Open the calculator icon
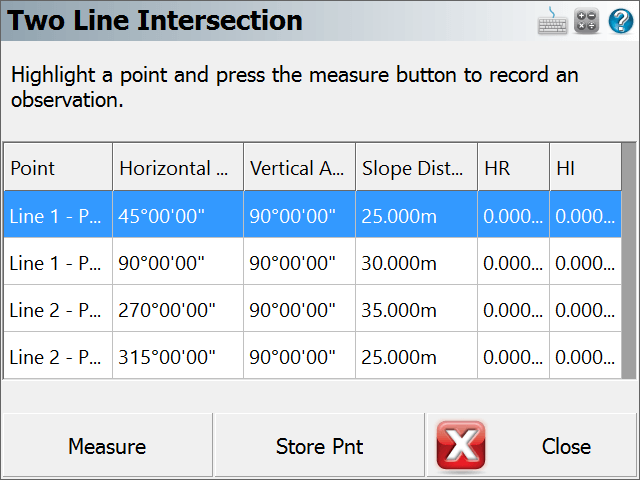This screenshot has width=640, height=480. tap(587, 21)
